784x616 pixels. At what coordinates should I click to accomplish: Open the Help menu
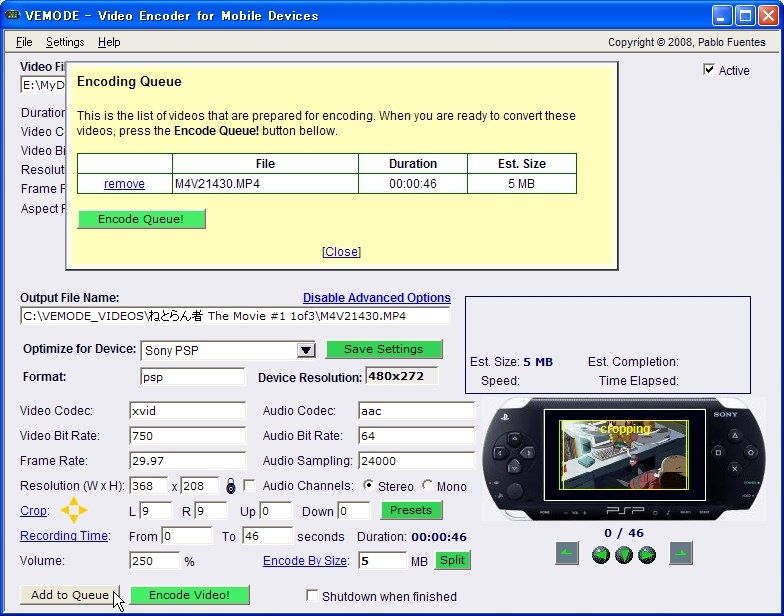pos(109,42)
